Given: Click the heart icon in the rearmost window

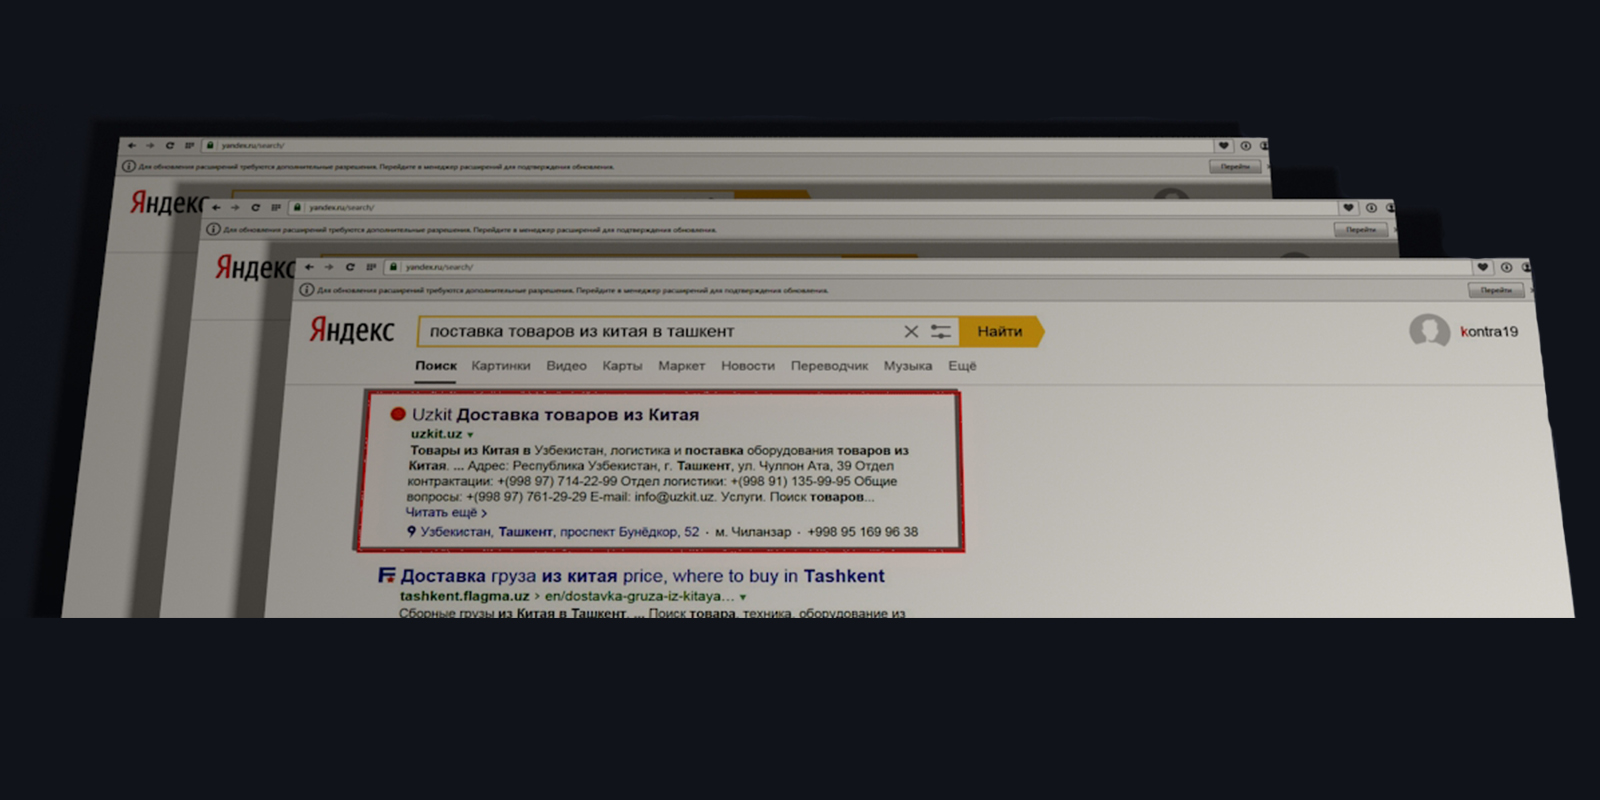Looking at the screenshot, I should [1223, 145].
